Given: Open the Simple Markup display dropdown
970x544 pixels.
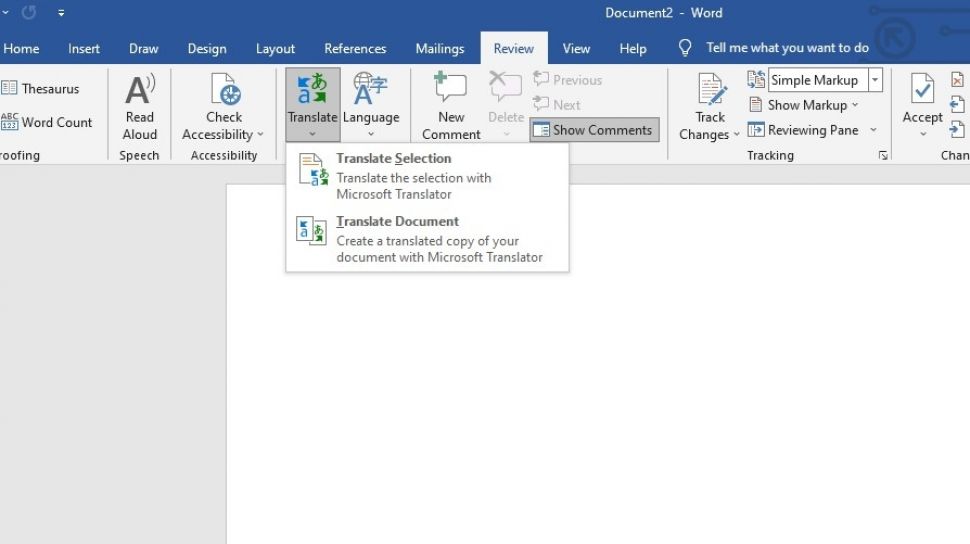Looking at the screenshot, I should click(875, 80).
